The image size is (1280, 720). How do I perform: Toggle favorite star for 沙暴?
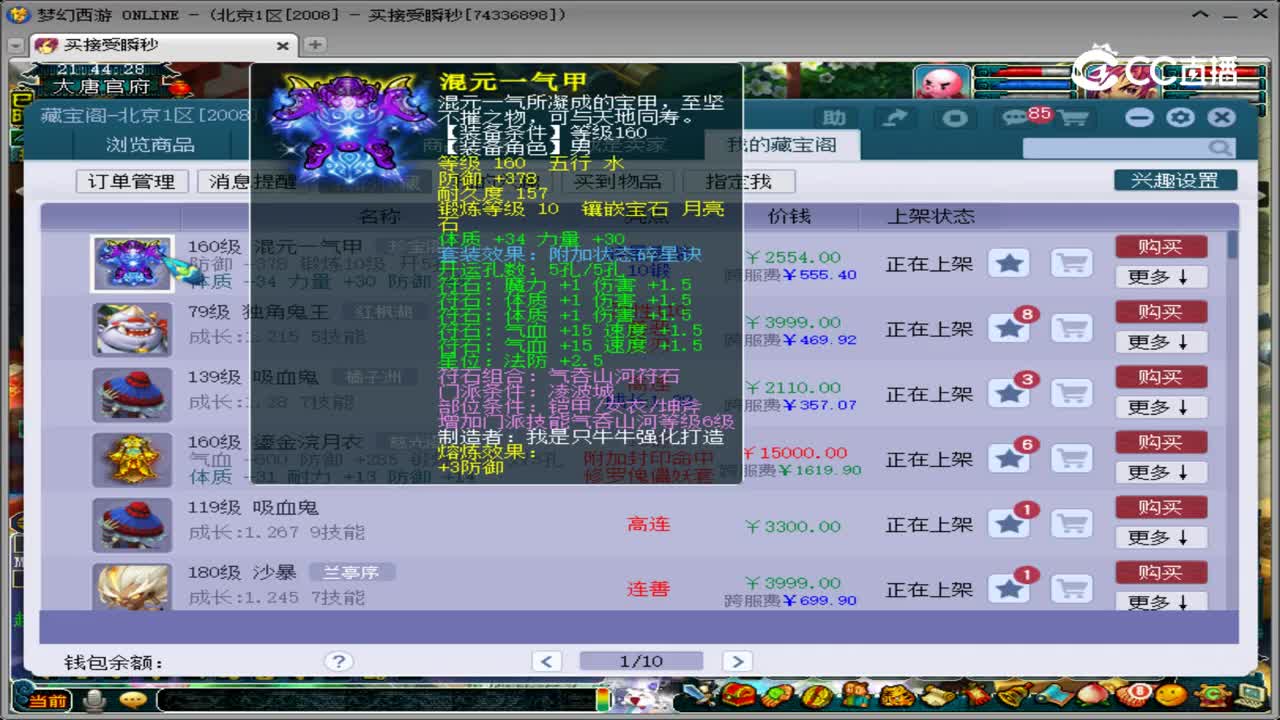pos(1009,589)
